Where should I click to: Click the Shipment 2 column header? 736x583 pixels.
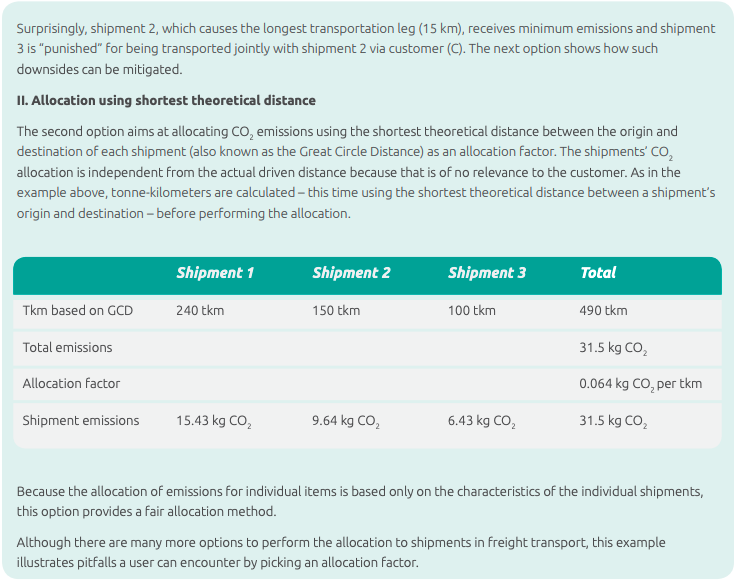pos(351,273)
